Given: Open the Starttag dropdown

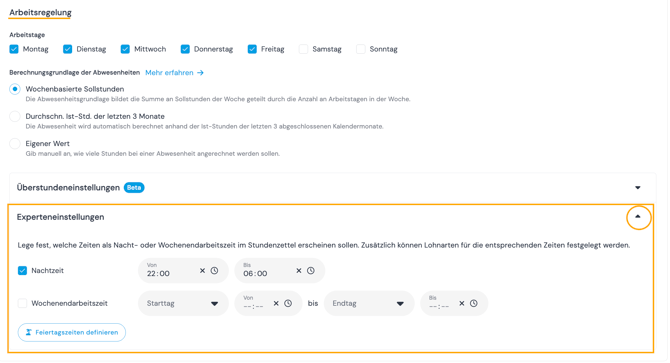Looking at the screenshot, I should click(183, 304).
